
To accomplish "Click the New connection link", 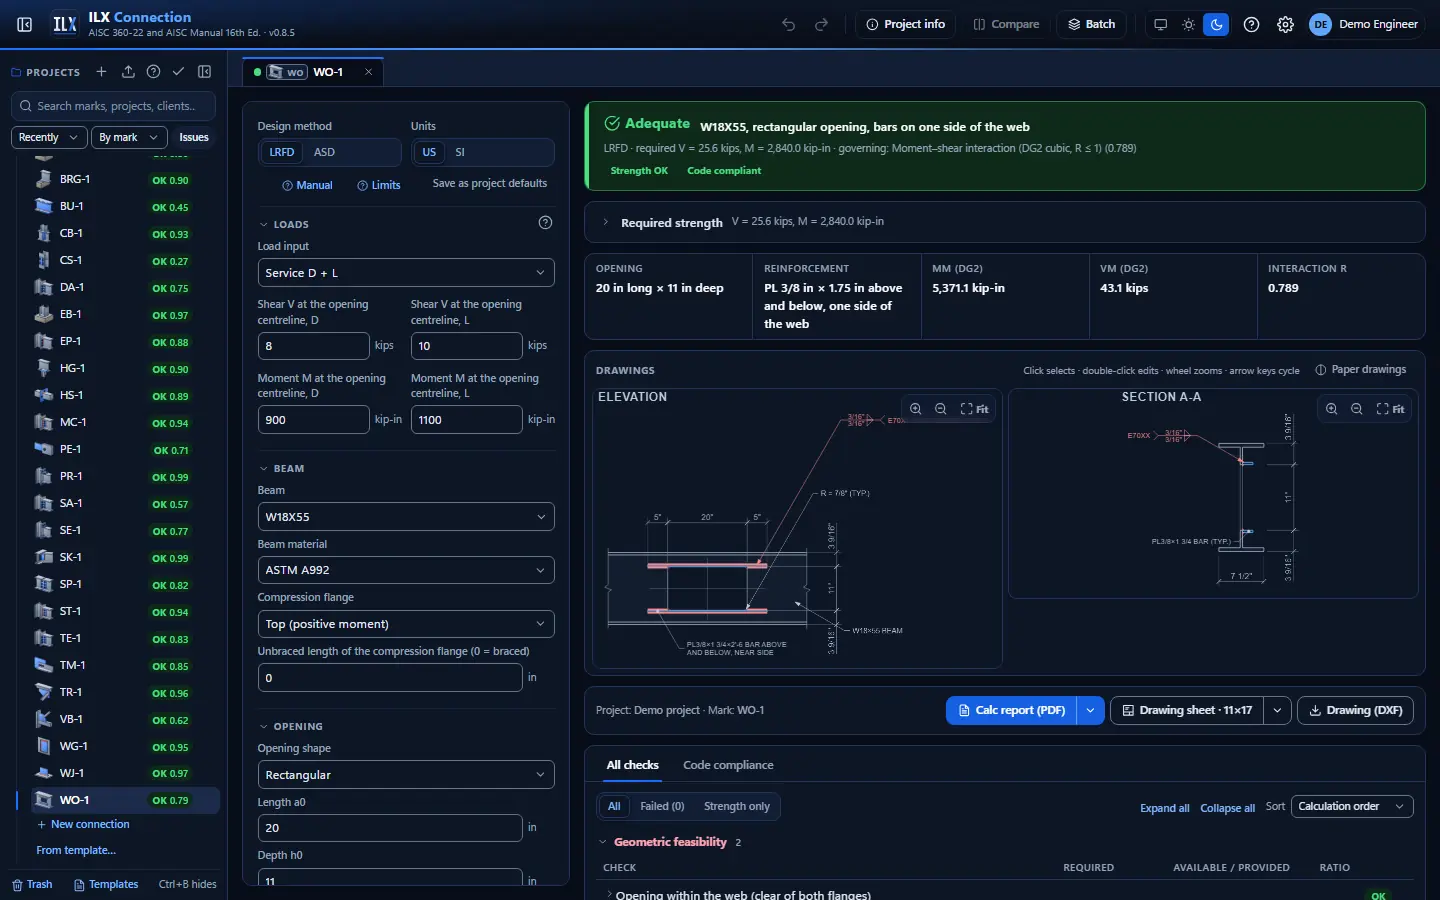I will click(x=83, y=824).
